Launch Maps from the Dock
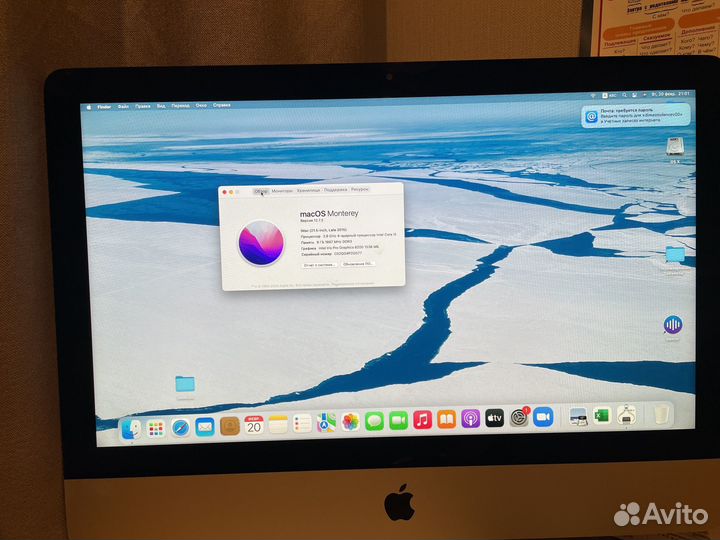 coord(326,422)
